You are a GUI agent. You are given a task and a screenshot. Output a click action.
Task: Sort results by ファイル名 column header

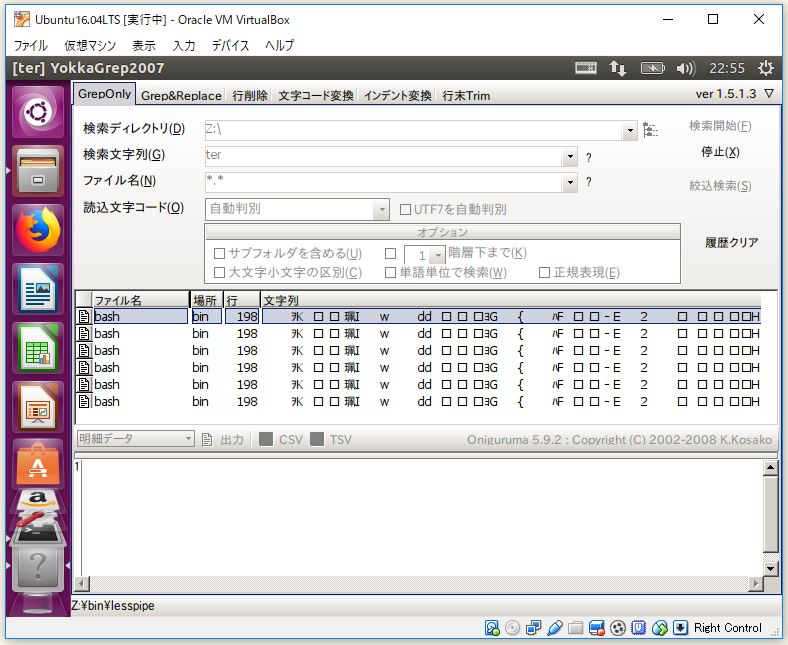[140, 300]
